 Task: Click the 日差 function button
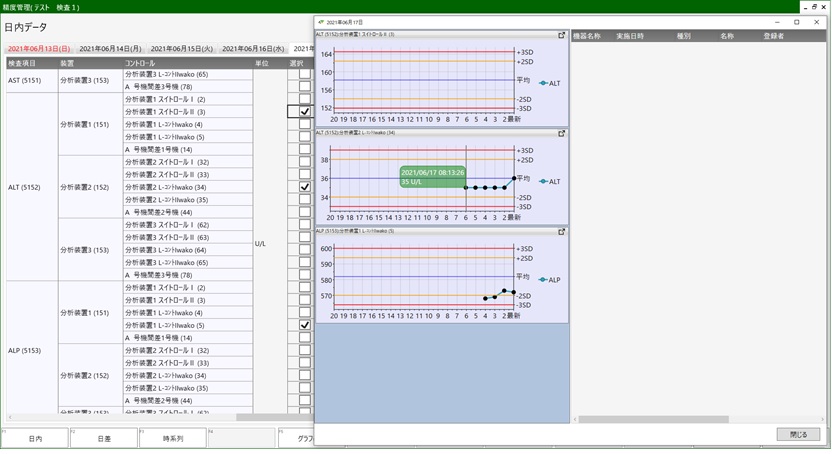104,438
